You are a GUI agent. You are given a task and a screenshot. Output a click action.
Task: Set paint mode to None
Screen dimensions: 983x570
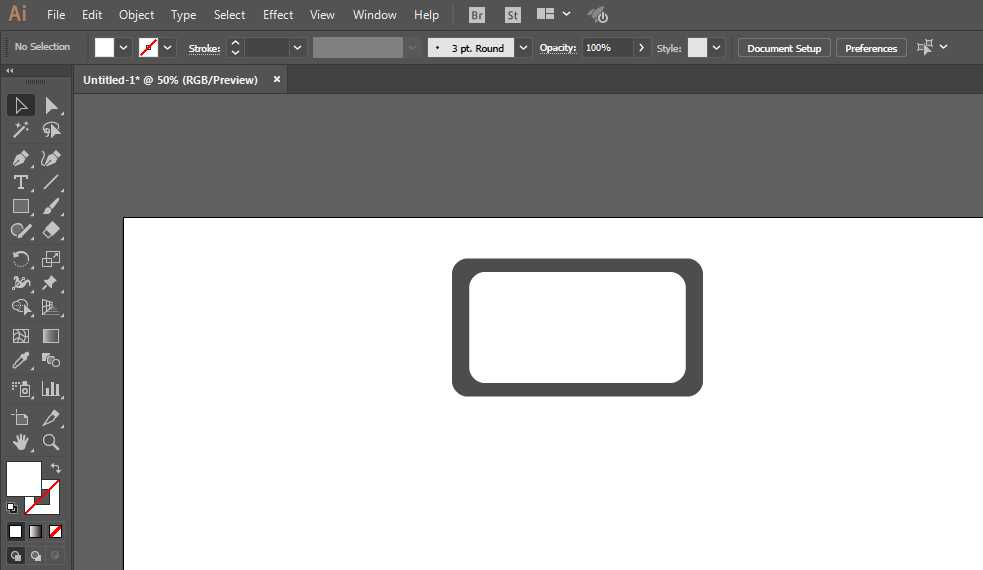(56, 531)
